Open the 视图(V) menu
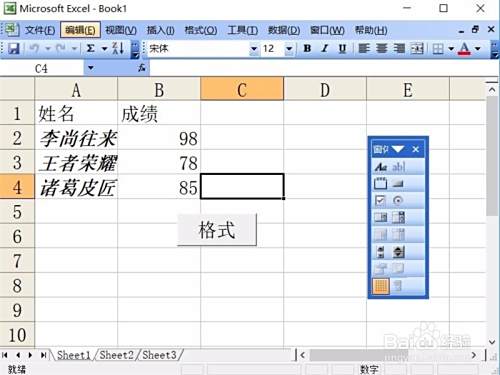This screenshot has width=500, height=375. coord(121,30)
